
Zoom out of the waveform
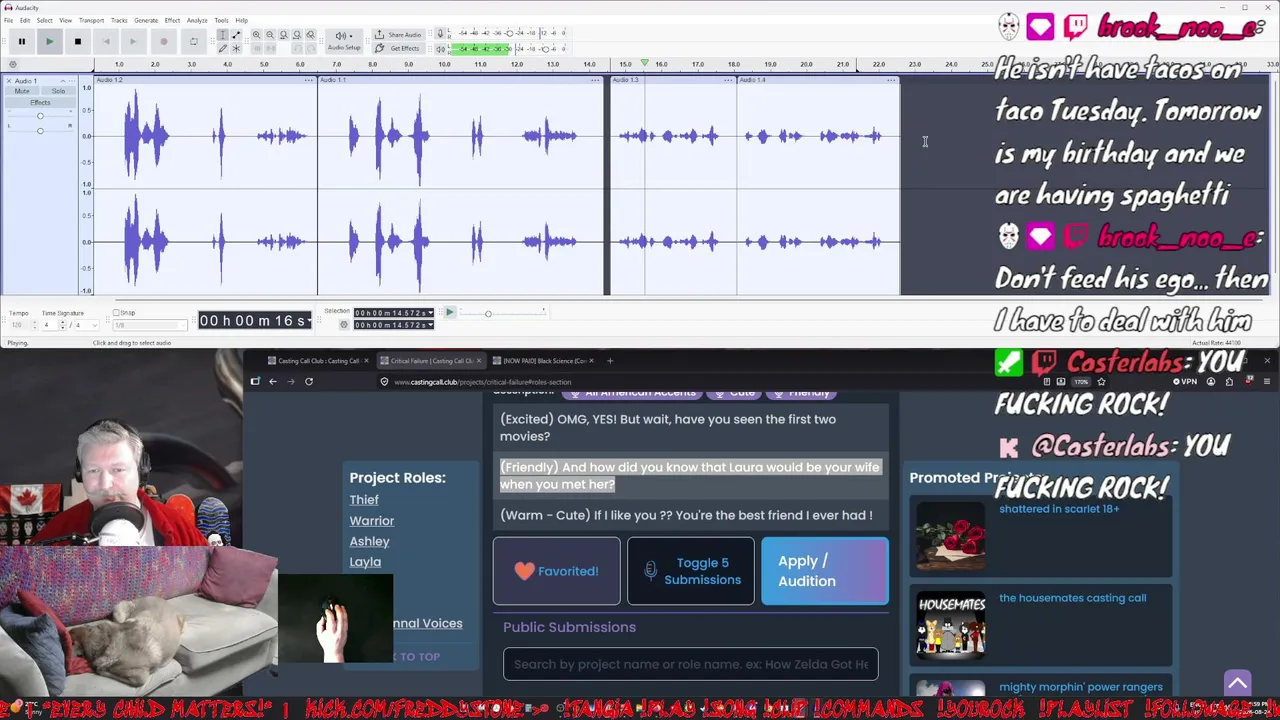(x=270, y=35)
